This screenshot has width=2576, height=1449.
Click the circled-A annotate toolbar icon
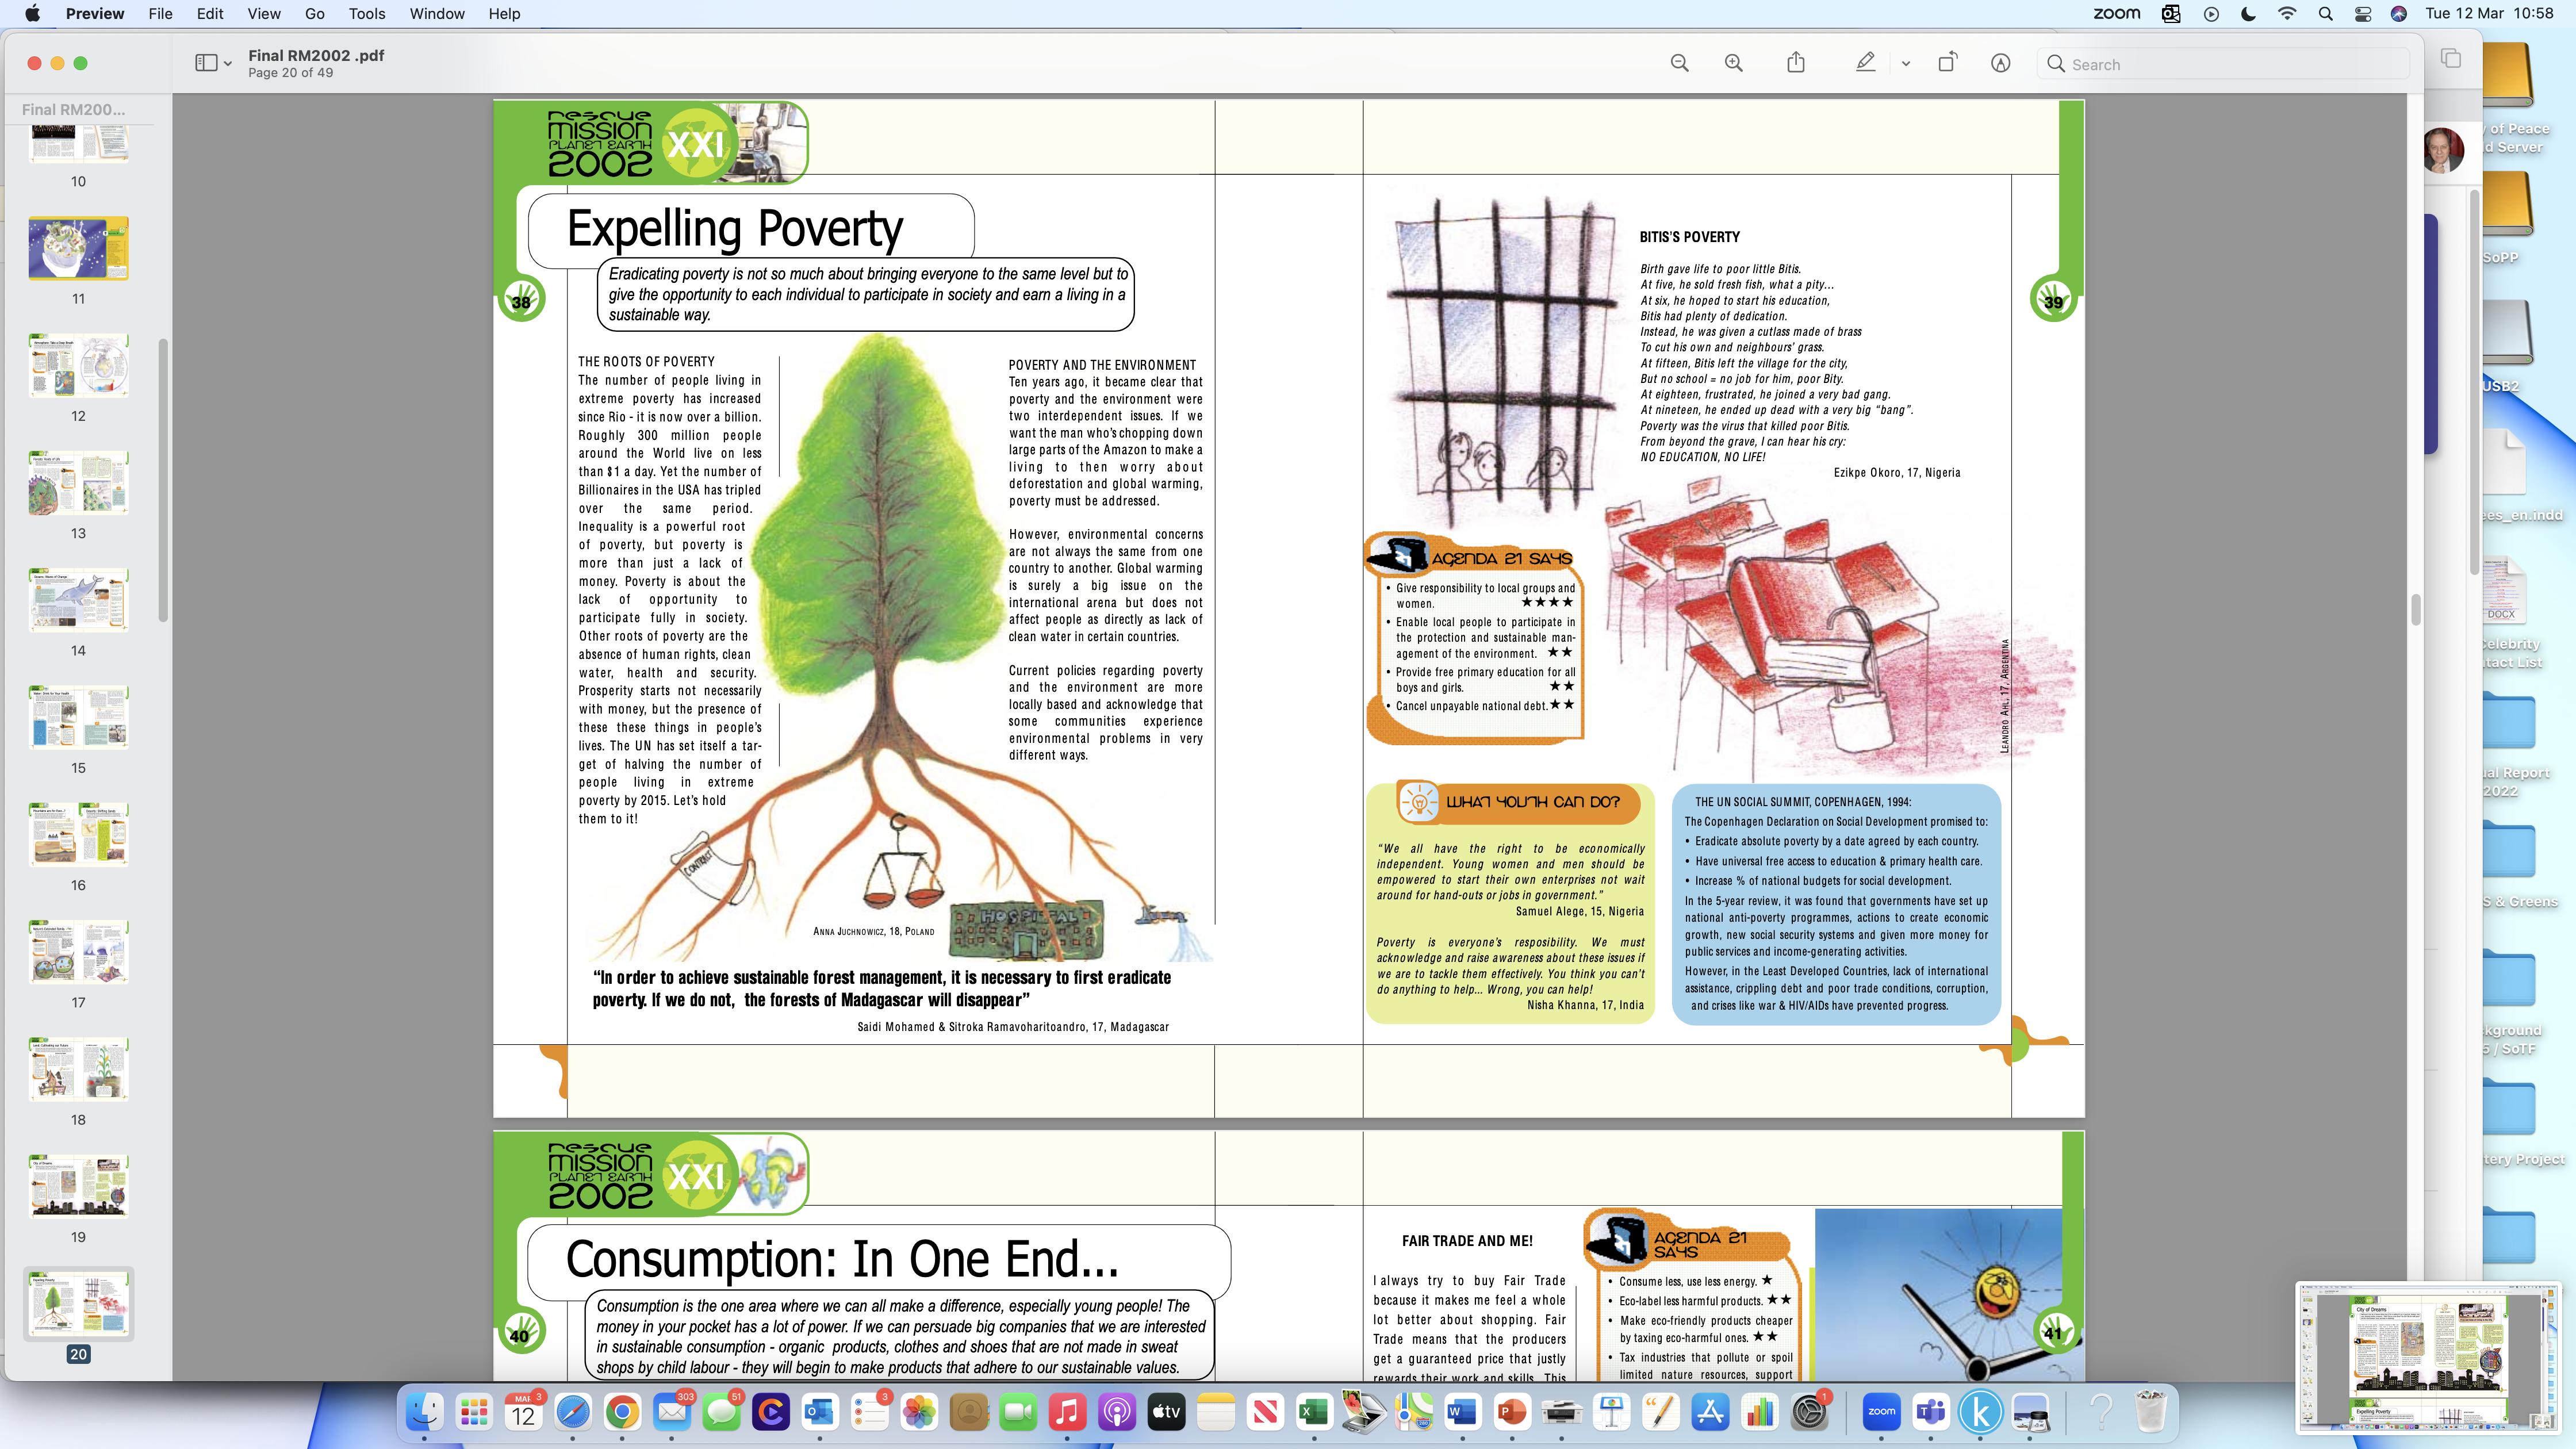pos(2000,64)
